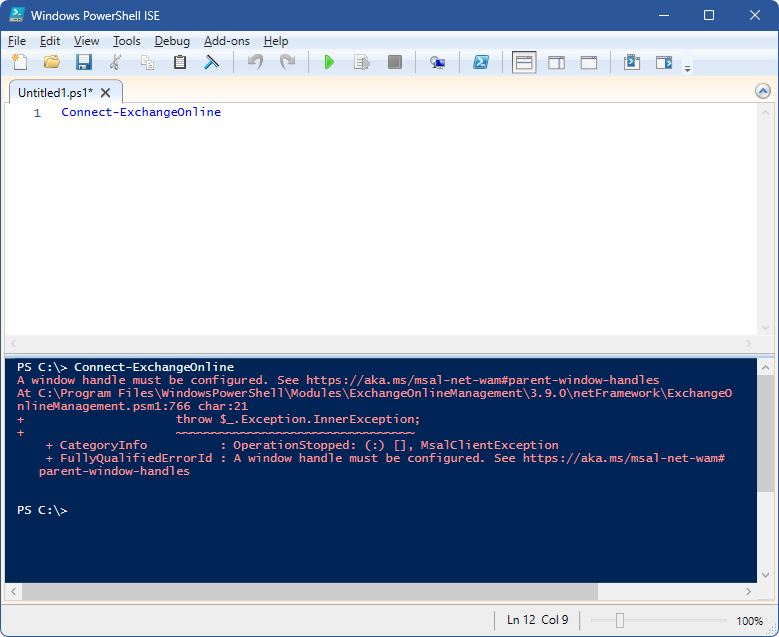Click the Run Selection icon
Image resolution: width=779 pixels, height=637 pixels.
pos(362,62)
